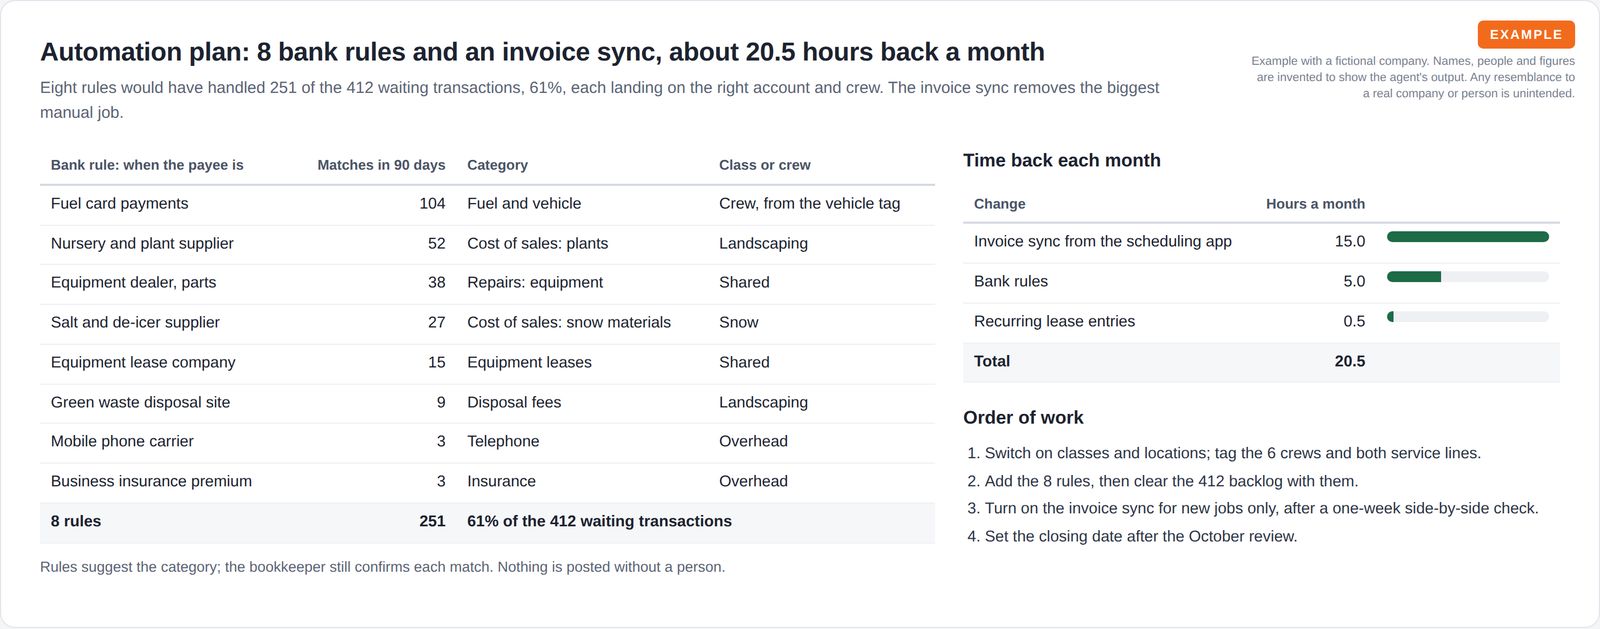This screenshot has height=629, width=1600.
Task: Click "Cost of sales: snow materials" category
Action: coord(569,322)
